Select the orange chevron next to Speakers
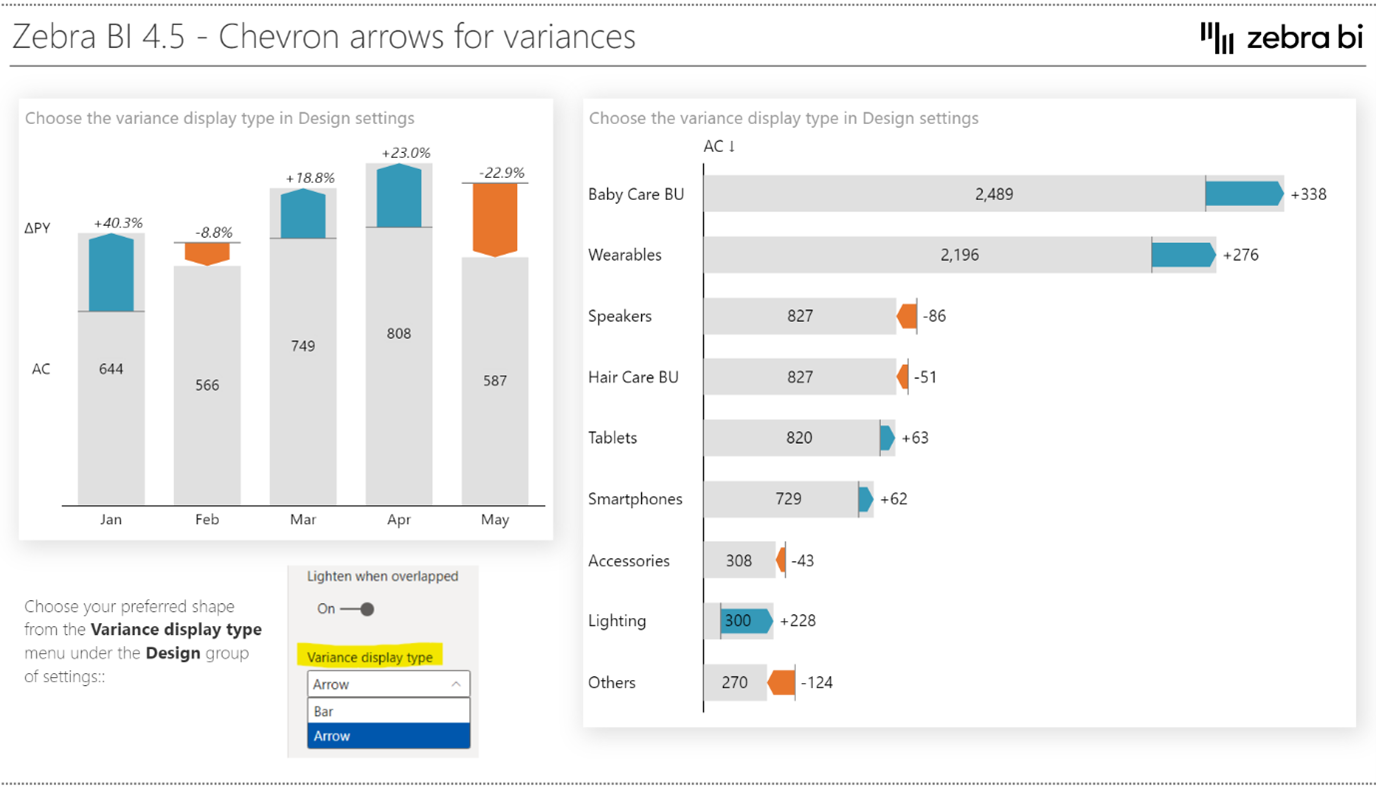 click(906, 315)
